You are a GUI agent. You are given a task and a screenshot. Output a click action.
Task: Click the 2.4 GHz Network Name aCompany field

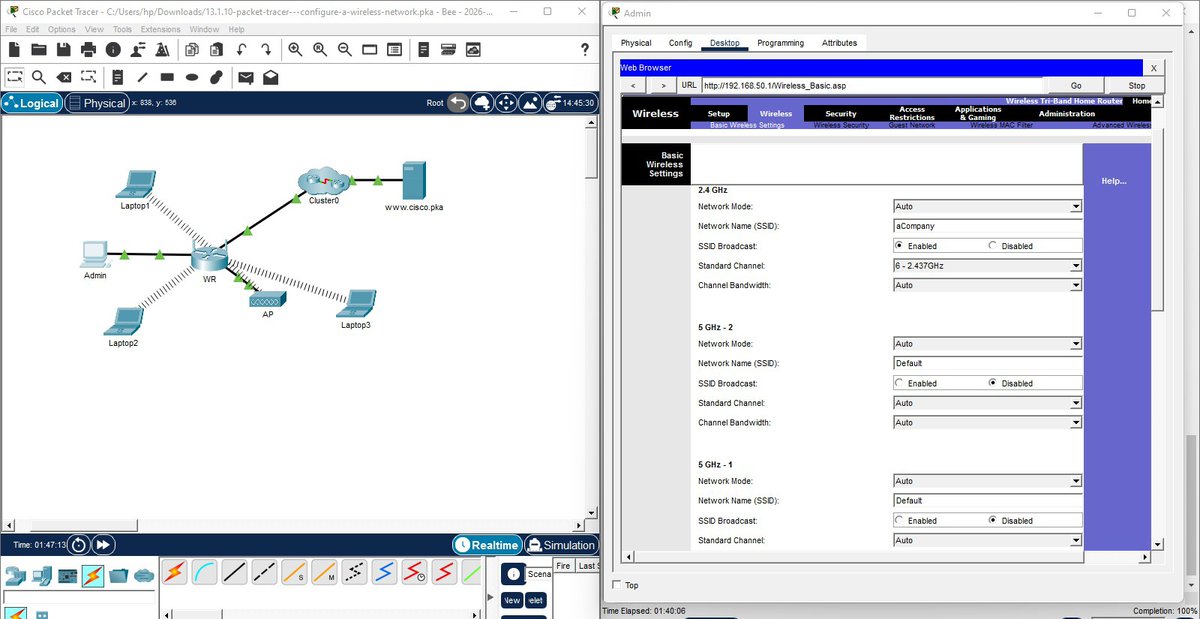coord(988,226)
